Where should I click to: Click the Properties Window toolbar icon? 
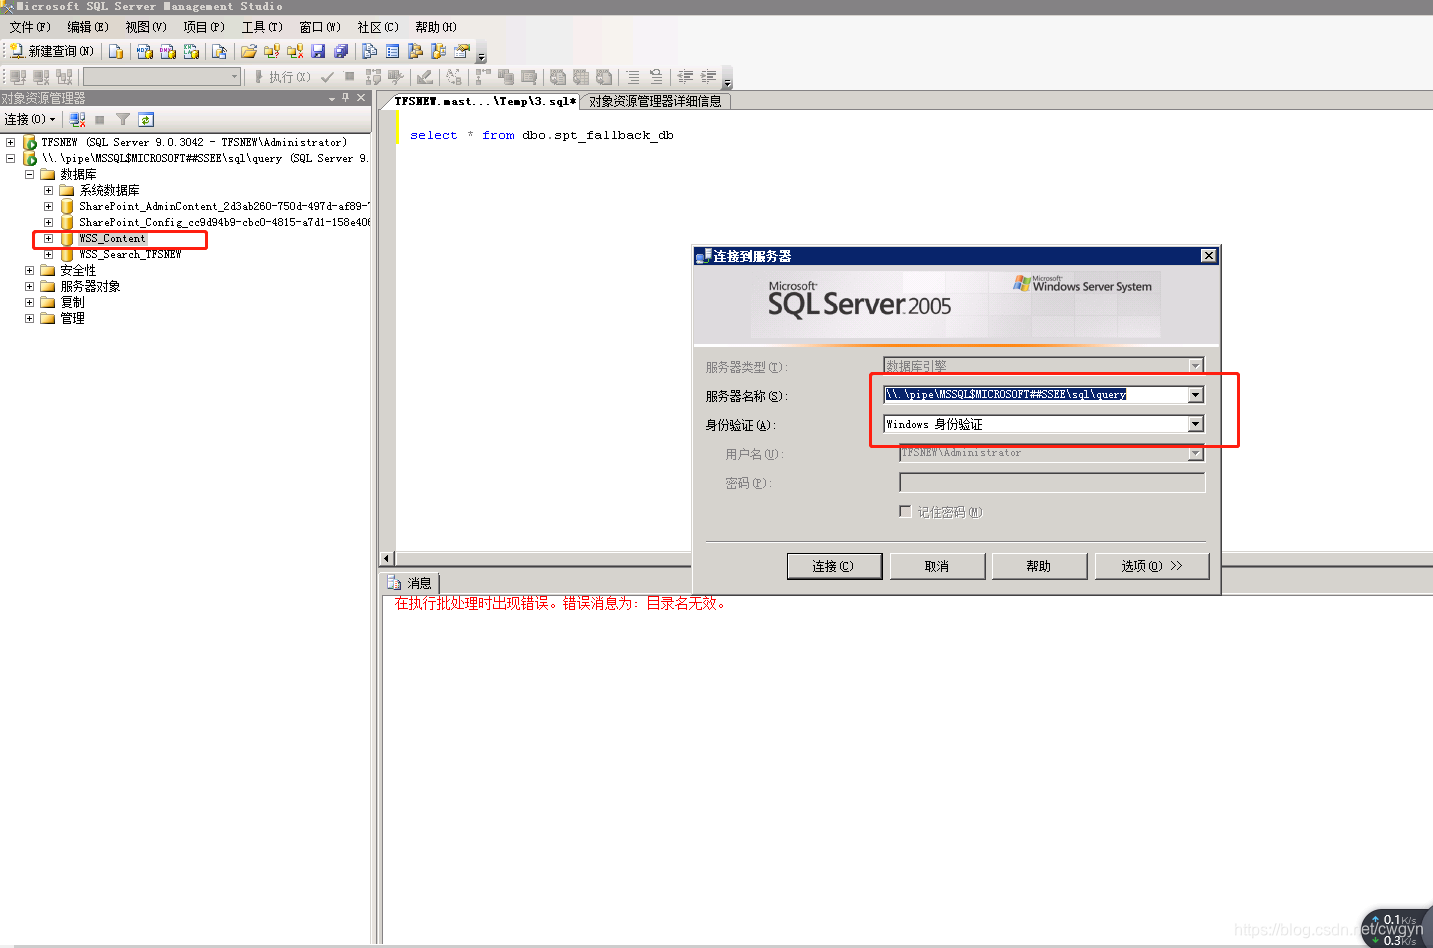(x=461, y=51)
